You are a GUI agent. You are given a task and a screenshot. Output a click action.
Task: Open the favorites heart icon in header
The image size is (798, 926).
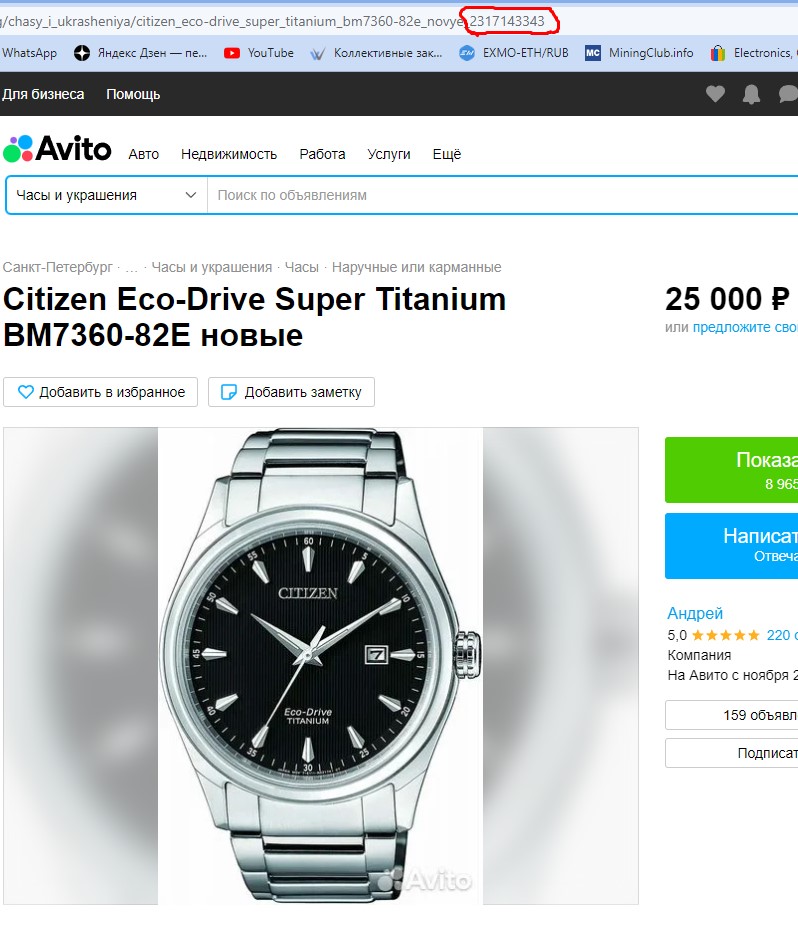715,94
